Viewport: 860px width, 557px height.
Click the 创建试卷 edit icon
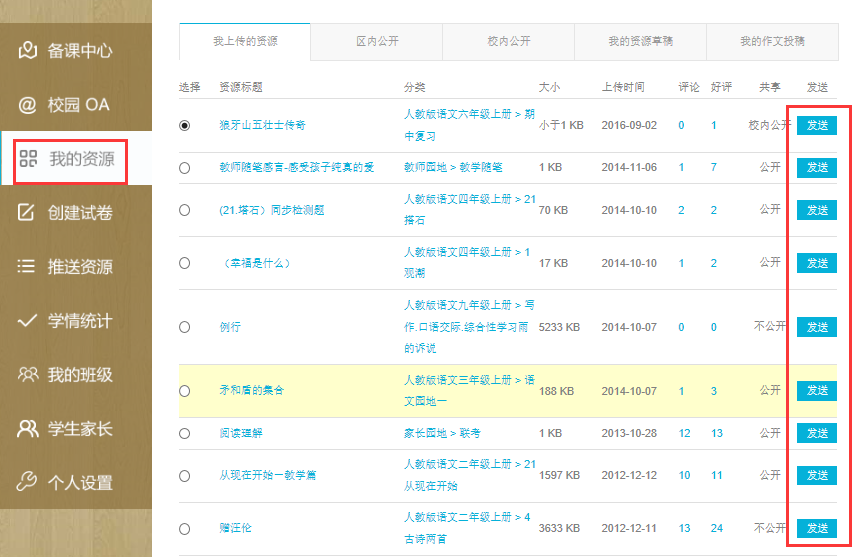click(x=28, y=212)
